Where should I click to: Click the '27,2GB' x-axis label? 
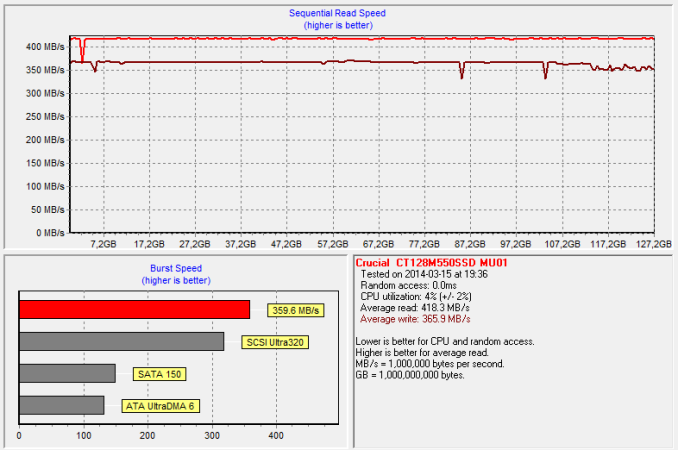tap(195, 244)
